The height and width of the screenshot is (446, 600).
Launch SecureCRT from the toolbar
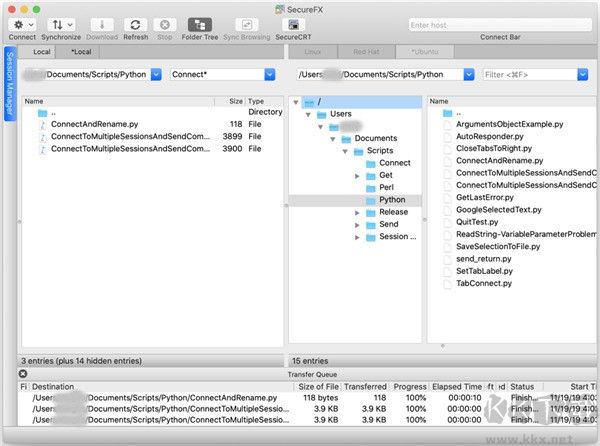(293, 23)
